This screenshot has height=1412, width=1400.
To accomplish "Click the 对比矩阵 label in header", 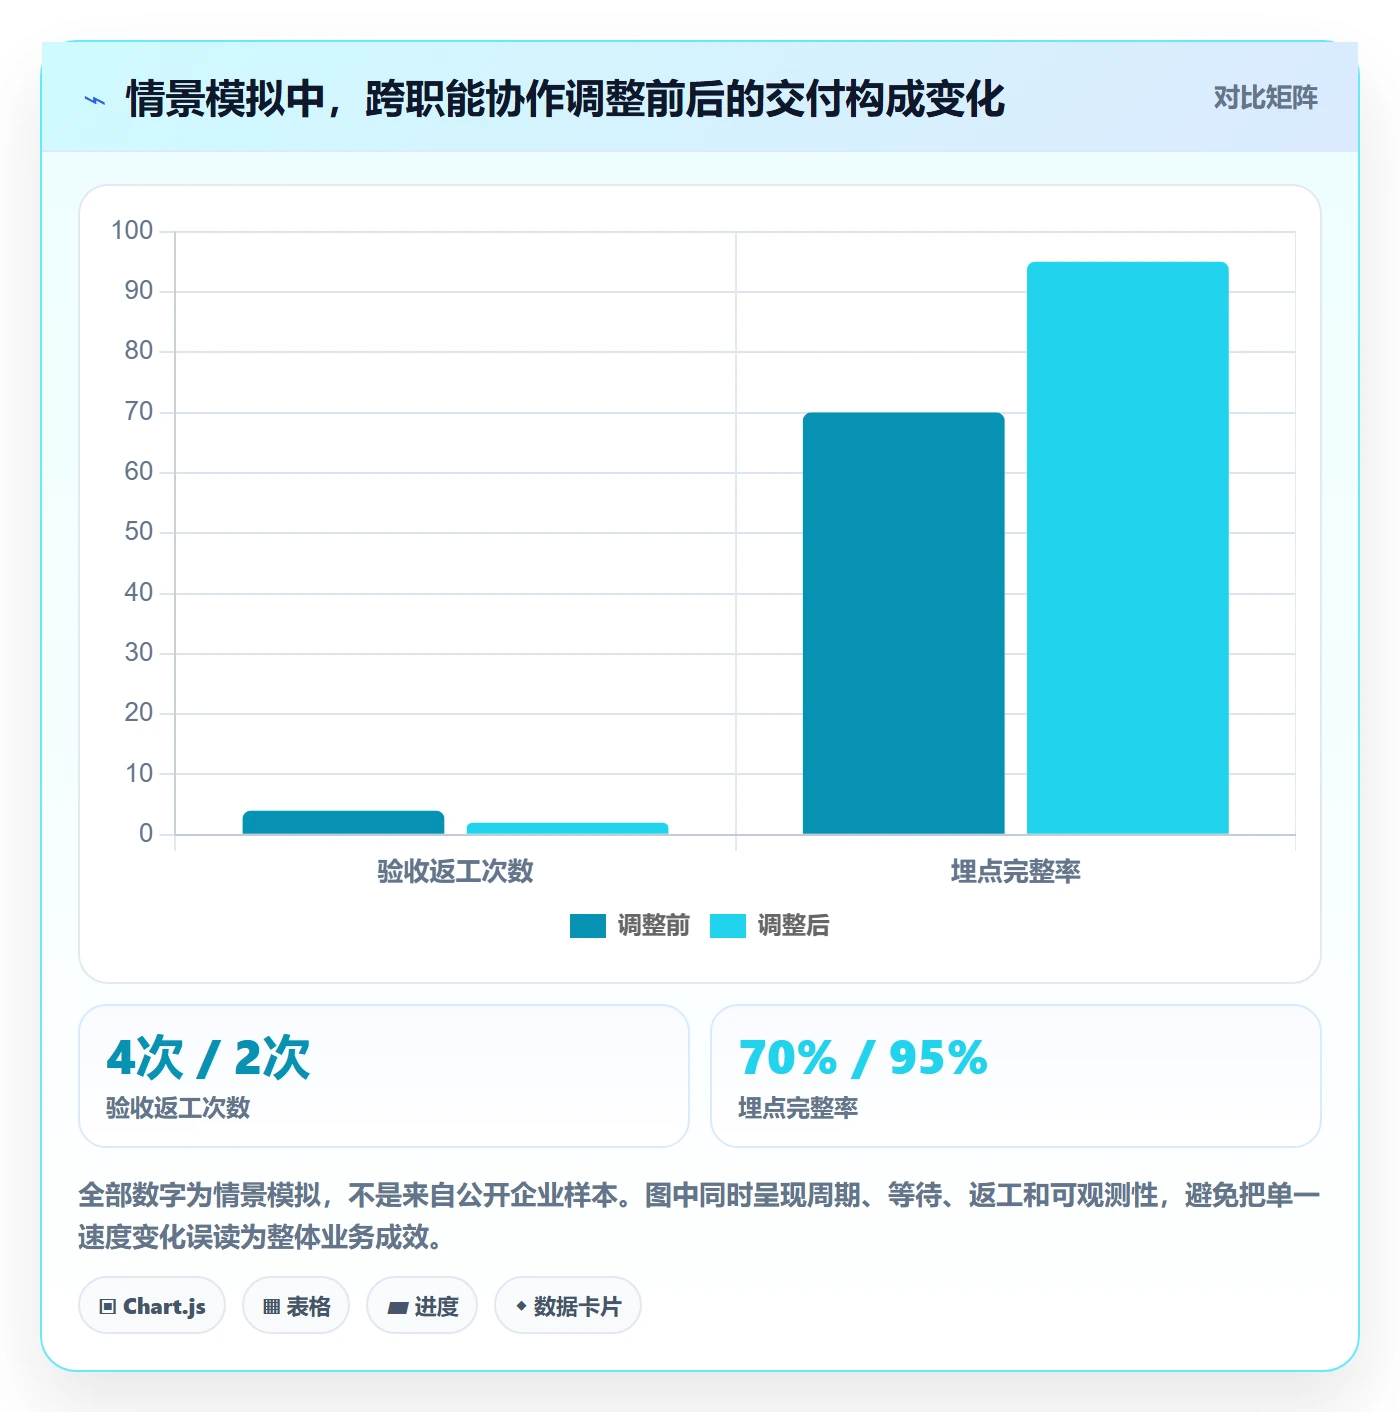I will click(1265, 98).
